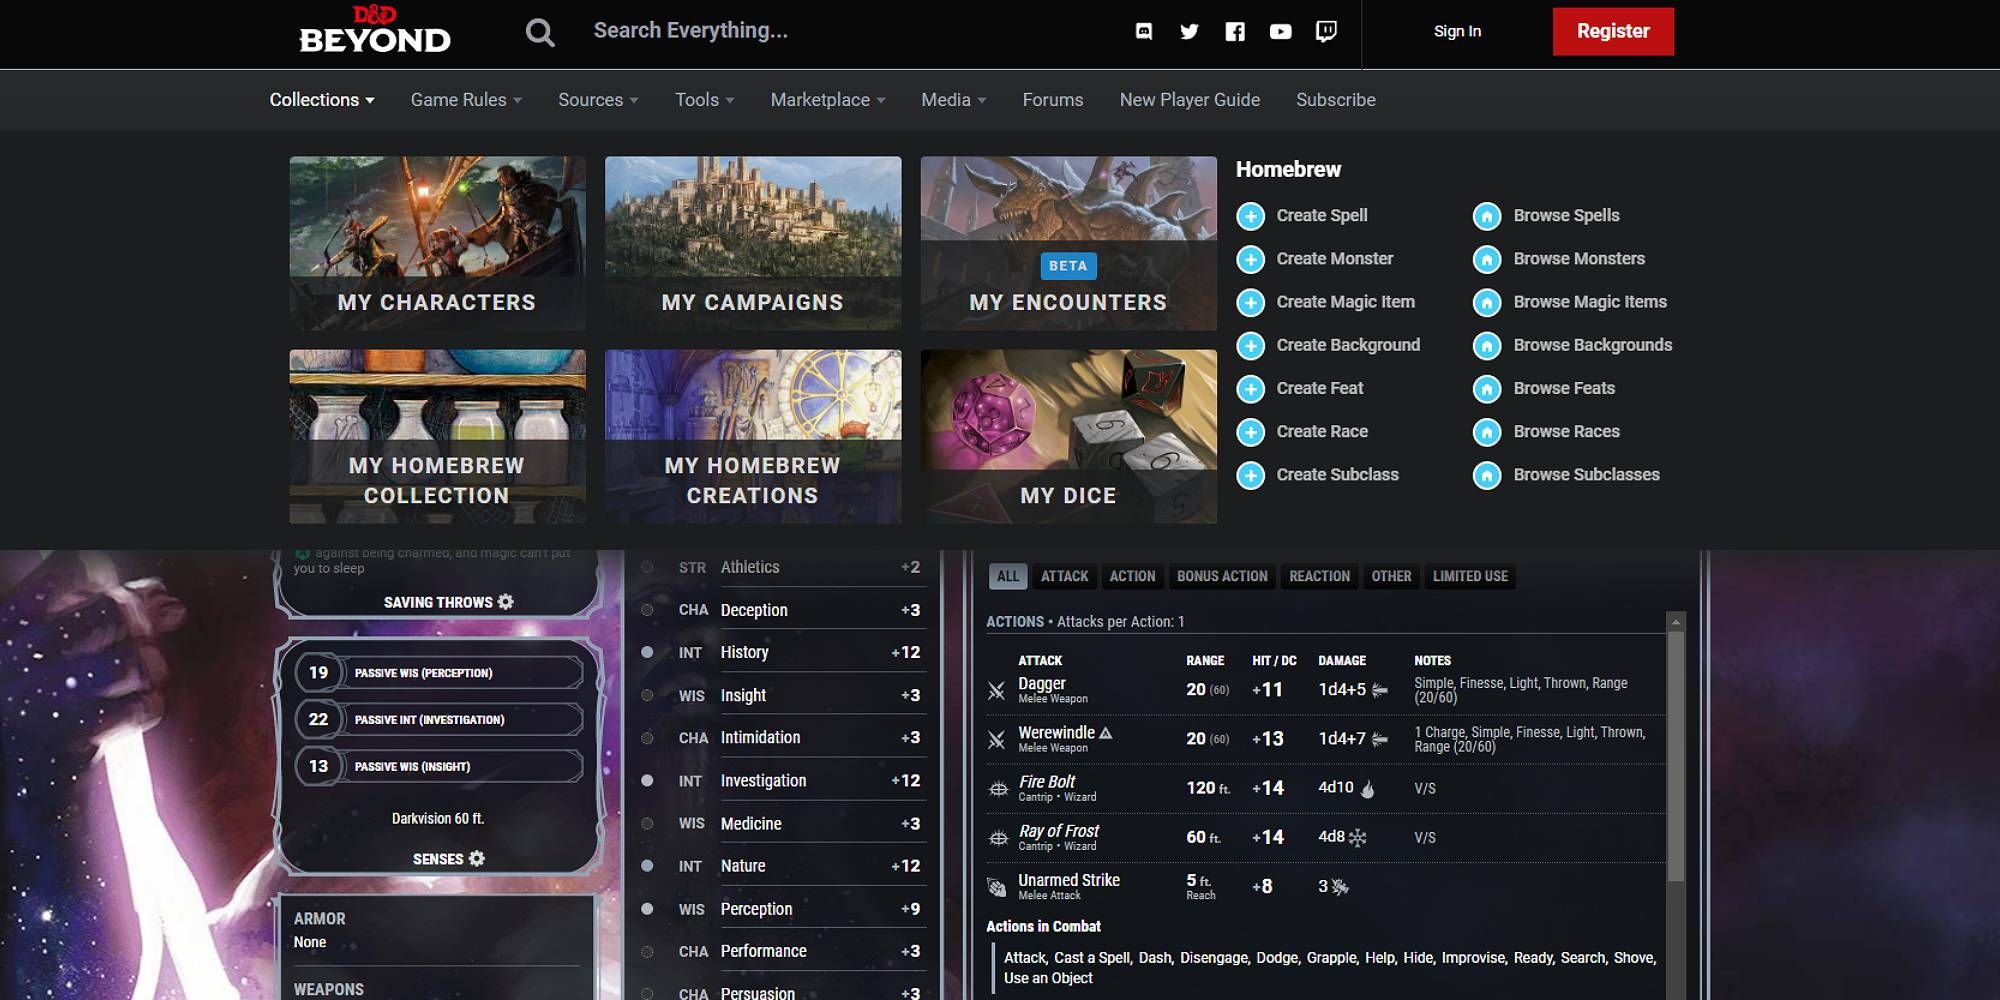Viewport: 2000px width, 1000px height.
Task: Click the plus icon beside Create Magic Item
Action: click(x=1250, y=302)
